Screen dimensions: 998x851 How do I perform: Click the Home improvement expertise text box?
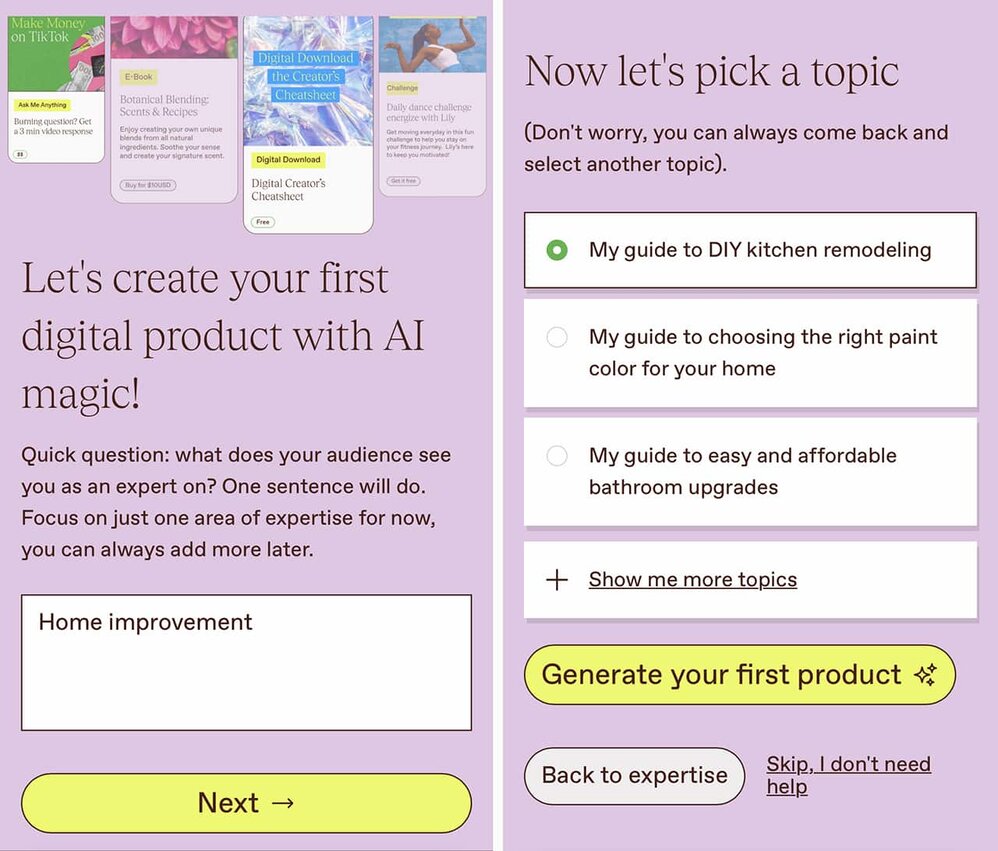point(246,662)
